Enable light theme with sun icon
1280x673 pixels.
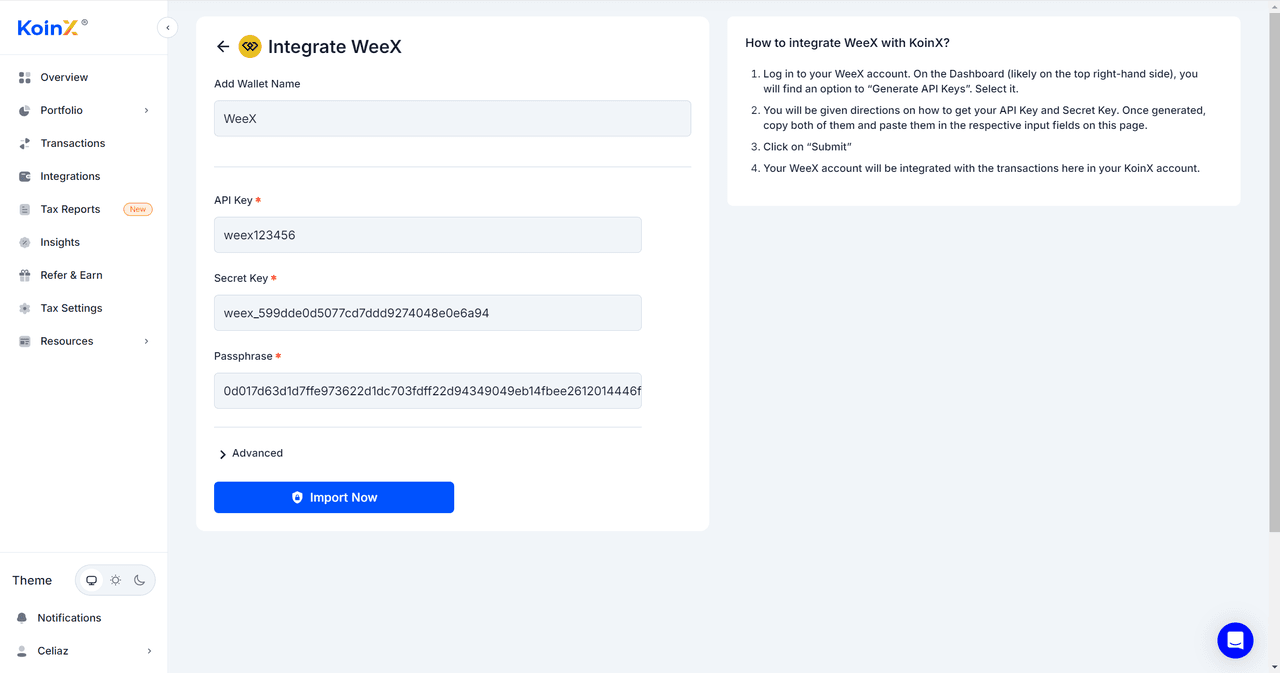click(x=116, y=580)
